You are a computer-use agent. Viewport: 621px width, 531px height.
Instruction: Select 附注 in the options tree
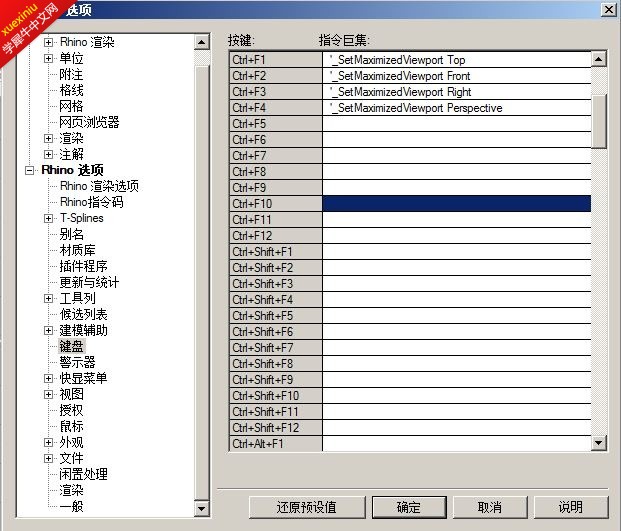(71, 74)
